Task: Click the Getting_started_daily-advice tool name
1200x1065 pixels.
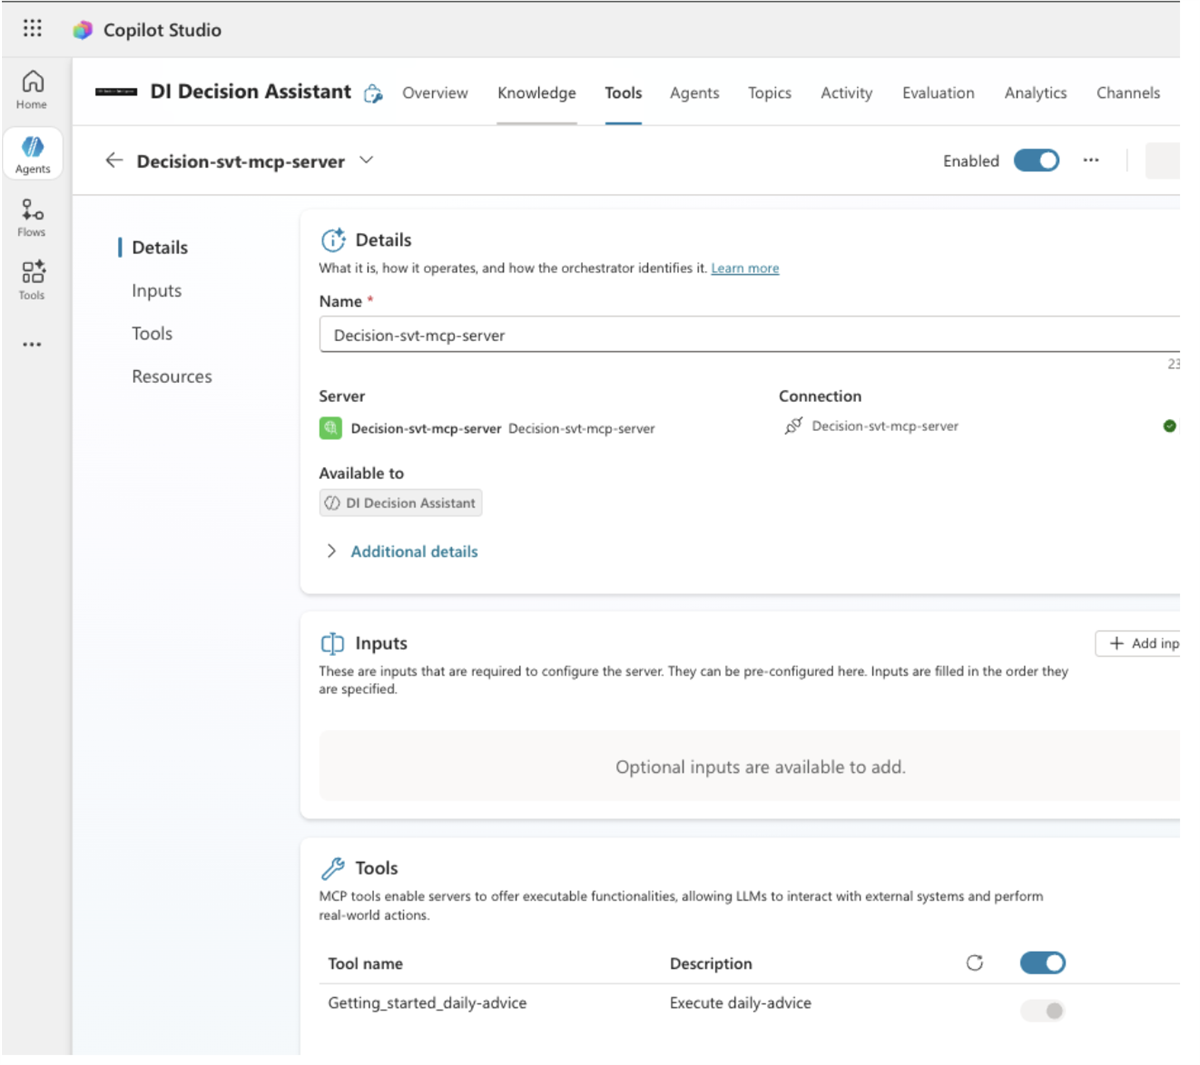Action: pos(427,1003)
